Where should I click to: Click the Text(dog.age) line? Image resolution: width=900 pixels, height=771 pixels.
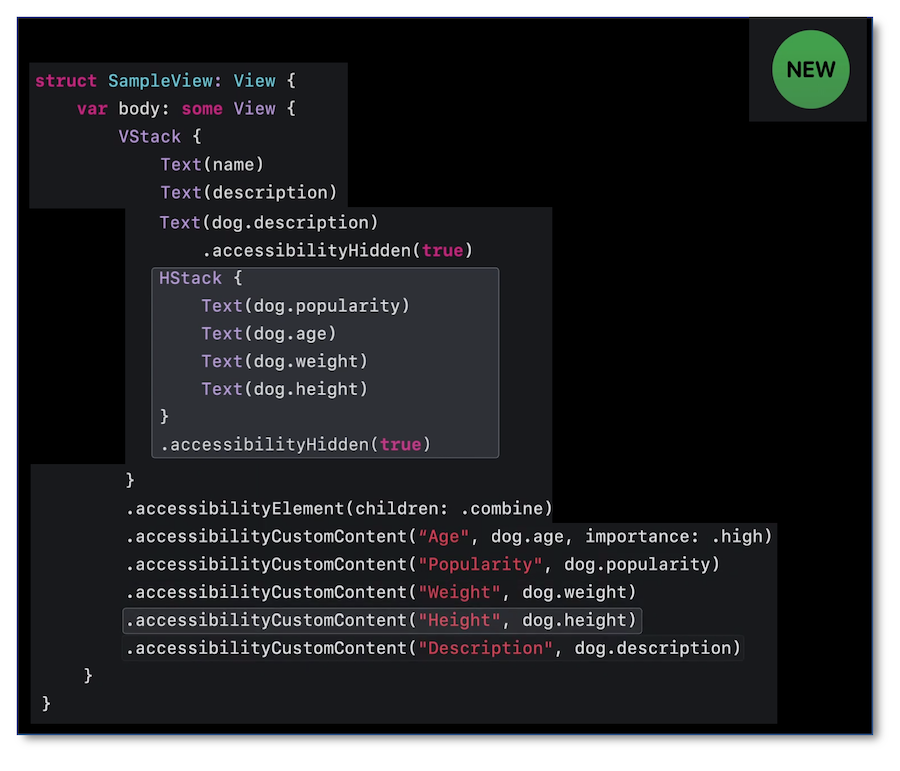pyautogui.click(x=268, y=334)
